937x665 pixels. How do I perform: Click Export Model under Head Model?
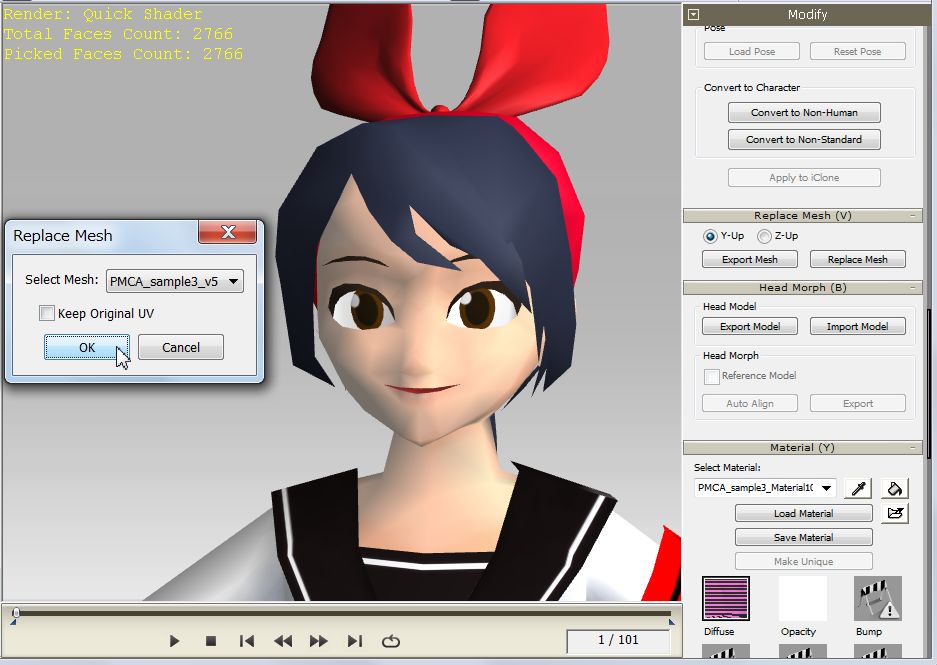pyautogui.click(x=749, y=326)
